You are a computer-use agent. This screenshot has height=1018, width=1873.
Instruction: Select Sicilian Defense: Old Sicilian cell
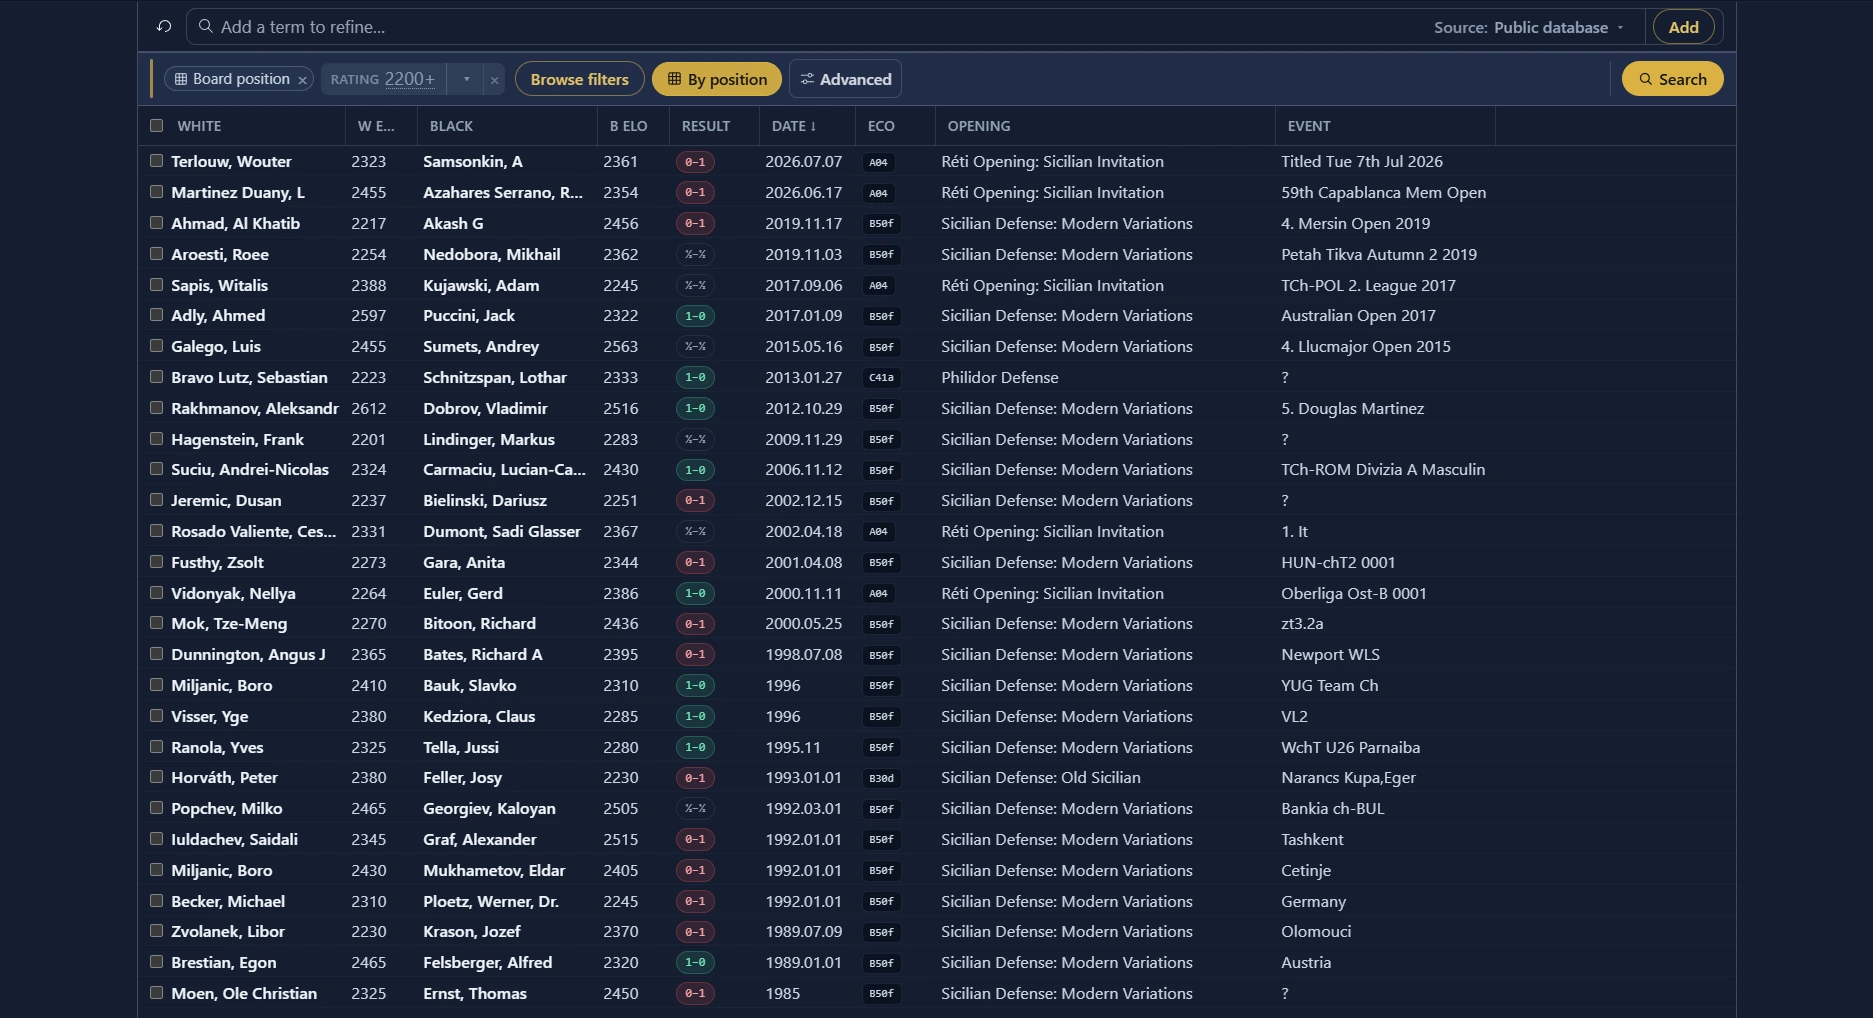(x=1040, y=777)
